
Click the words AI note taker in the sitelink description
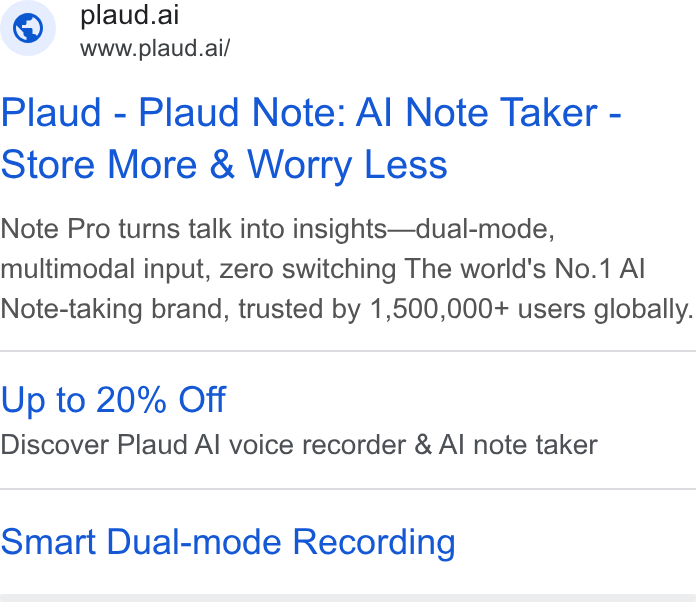point(518,445)
